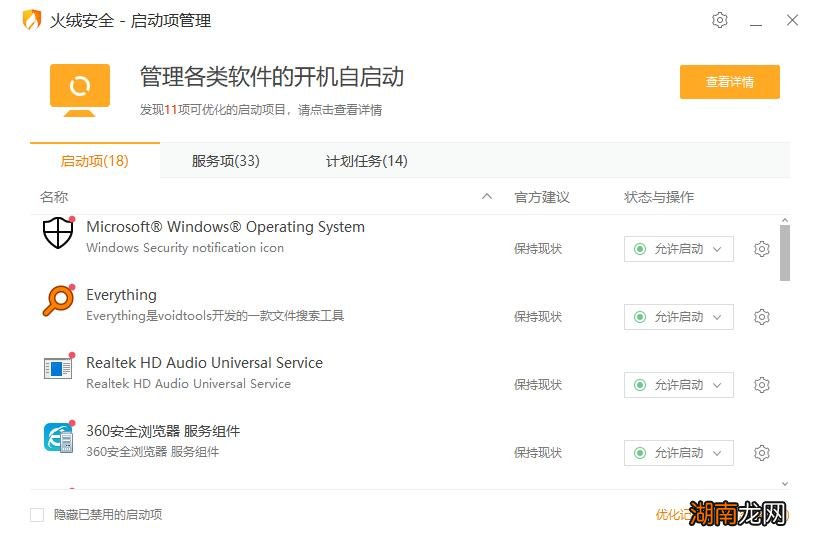This screenshot has width=820, height=540.
Task: Open gear settings for Everything row
Action: [x=761, y=317]
